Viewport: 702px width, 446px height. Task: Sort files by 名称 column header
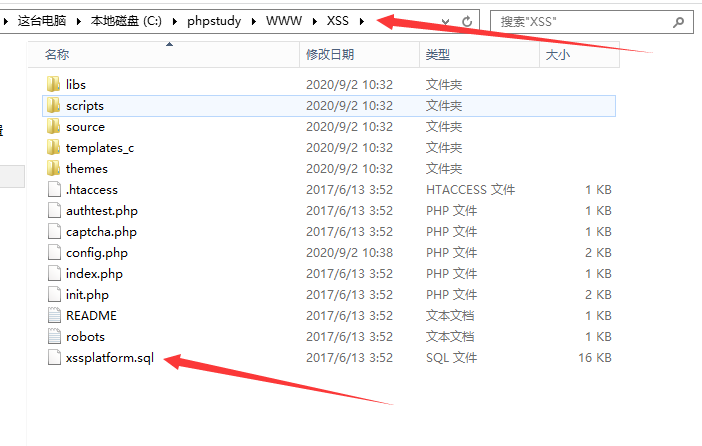pos(58,56)
